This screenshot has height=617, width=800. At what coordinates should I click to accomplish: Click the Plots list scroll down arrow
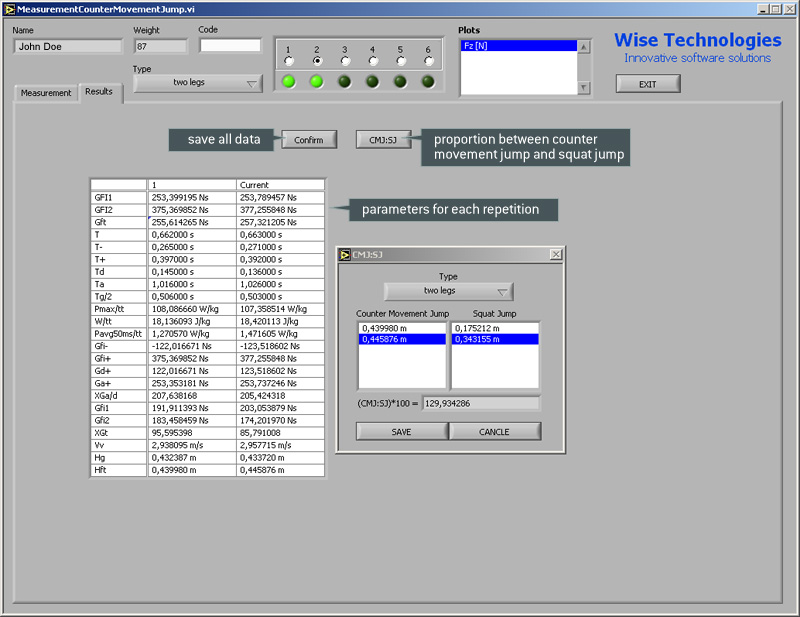pyautogui.click(x=584, y=88)
